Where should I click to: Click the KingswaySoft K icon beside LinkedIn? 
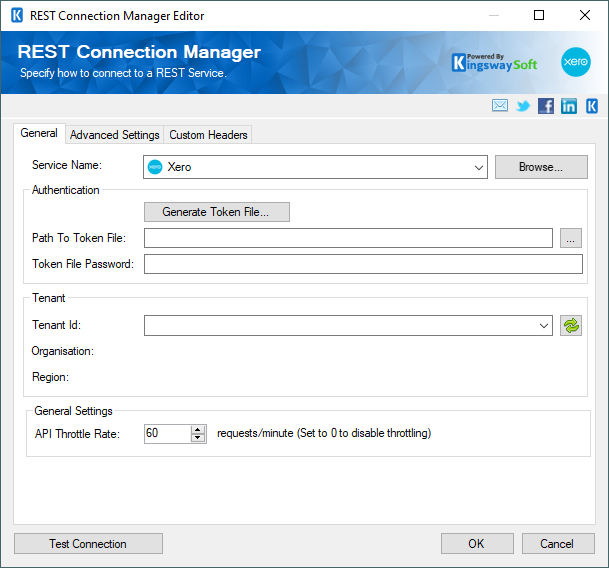click(x=592, y=106)
